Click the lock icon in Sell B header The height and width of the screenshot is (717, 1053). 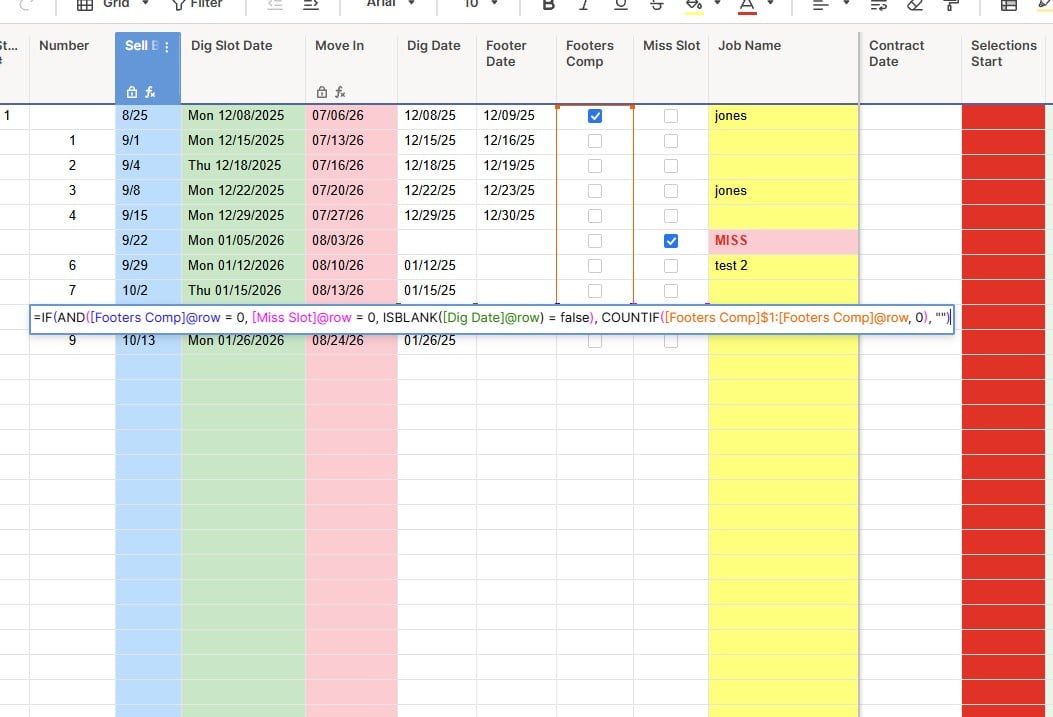pos(132,92)
